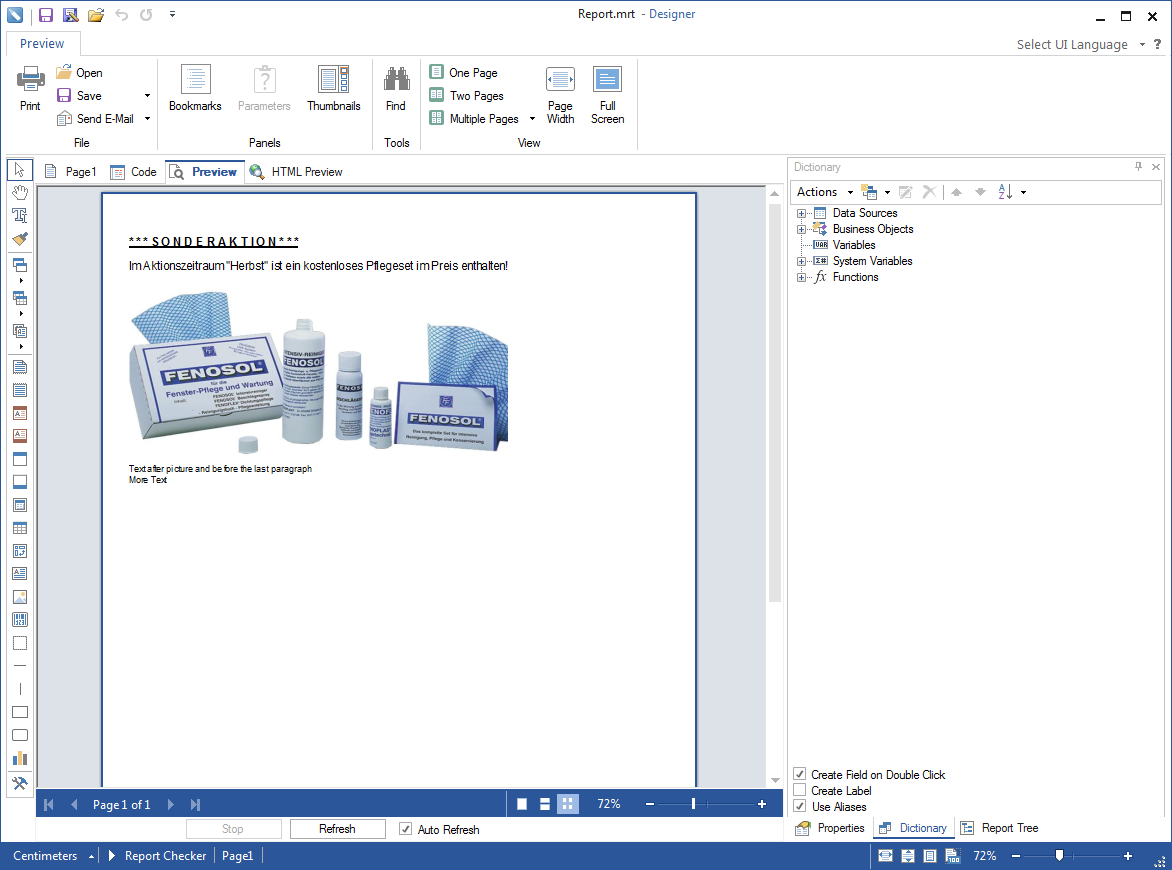Select the Copy Style brush tool

pyautogui.click(x=19, y=239)
